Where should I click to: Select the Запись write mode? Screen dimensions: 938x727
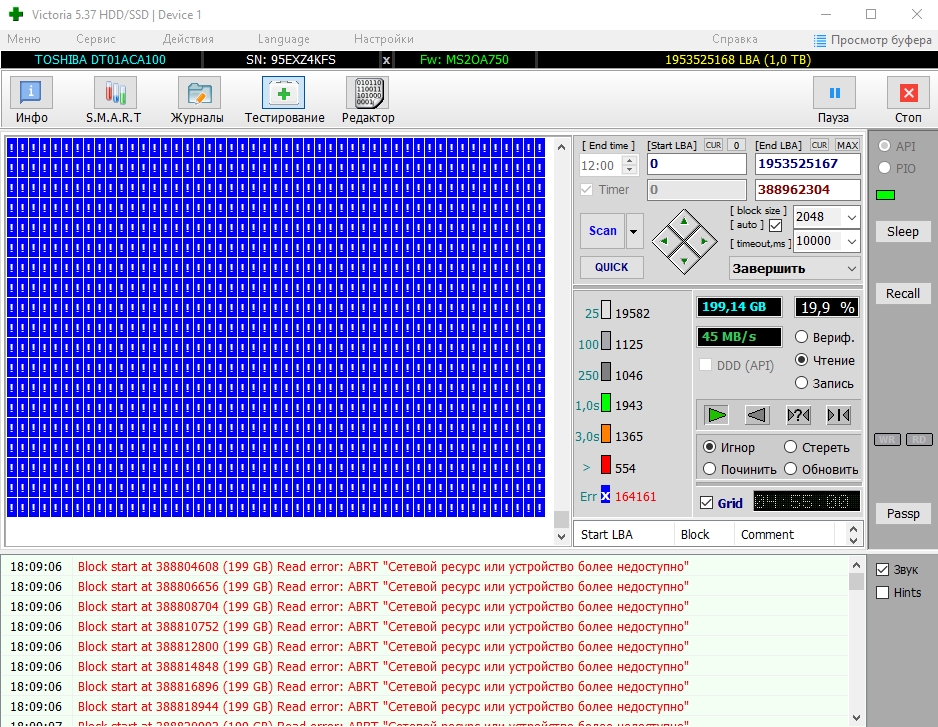pyautogui.click(x=802, y=383)
